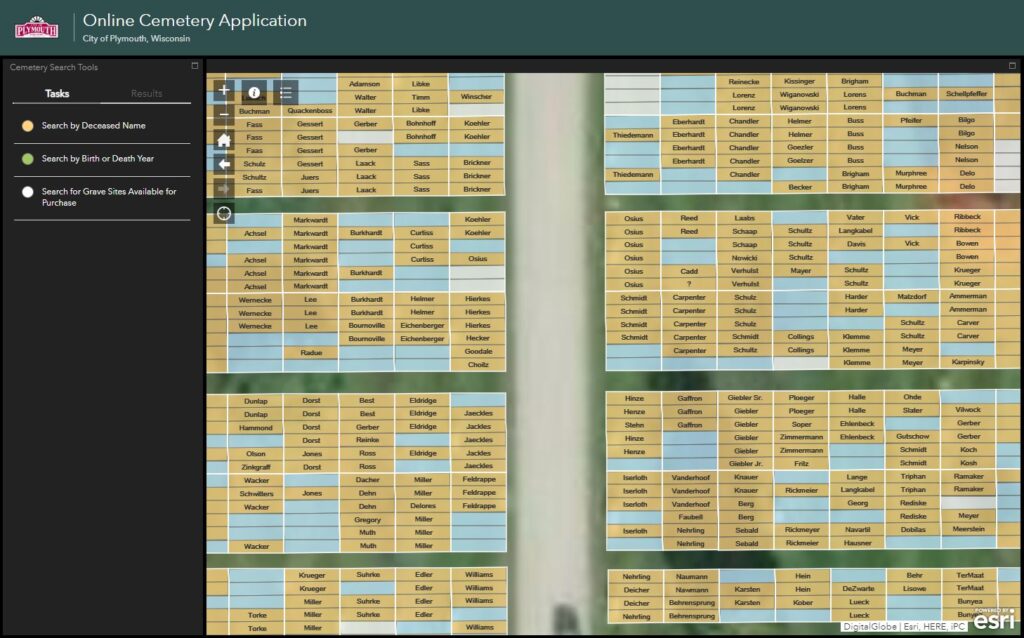The width and height of the screenshot is (1024, 638).
Task: Click the Plymouth city logo
Action: pyautogui.click(x=37, y=27)
